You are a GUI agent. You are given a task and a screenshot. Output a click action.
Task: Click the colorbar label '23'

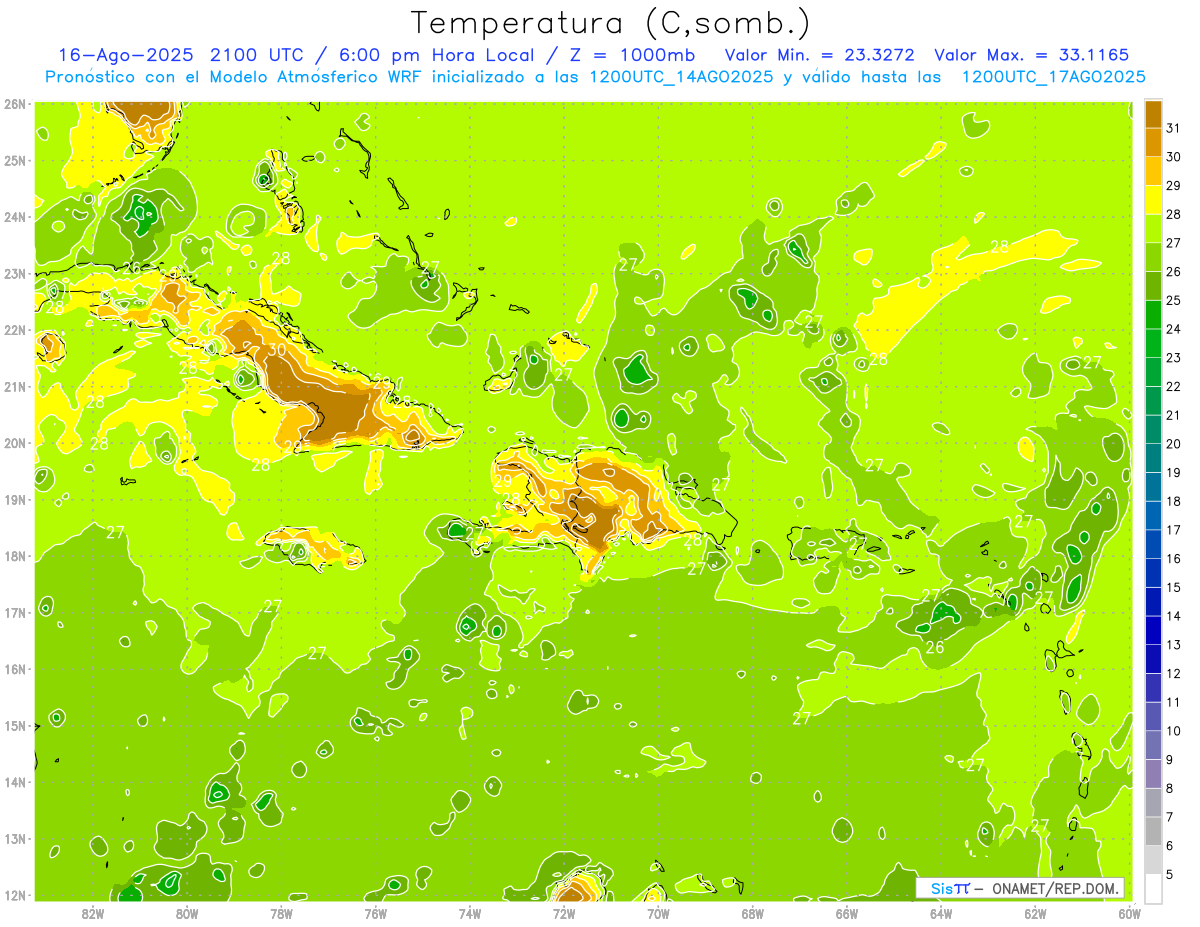click(1174, 358)
